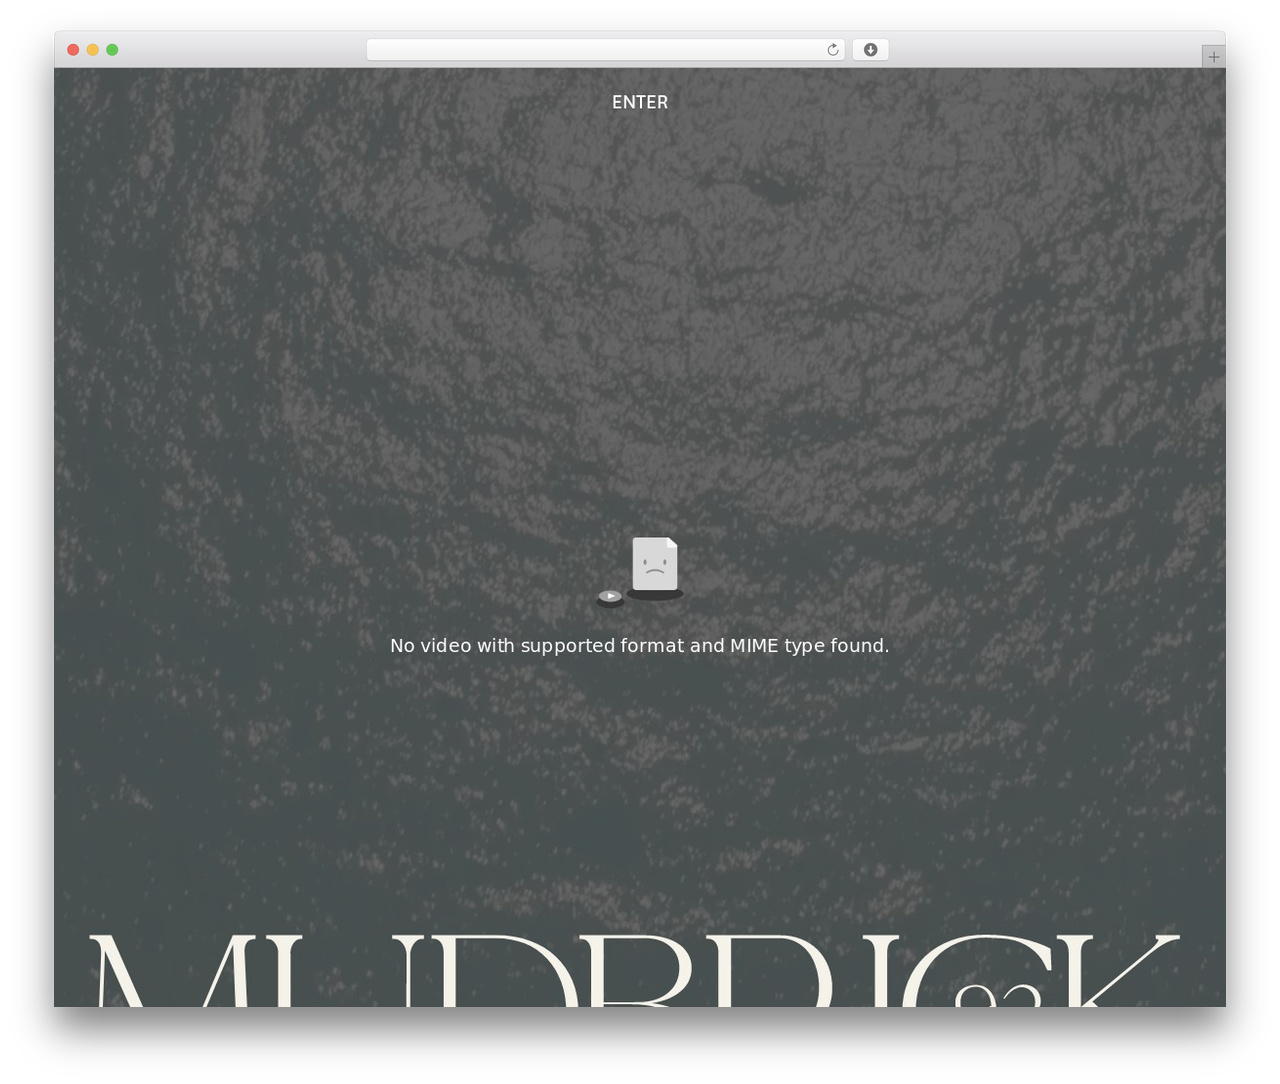Click the "No video with supported format" message
The width and height of the screenshot is (1280, 1084).
coord(640,646)
